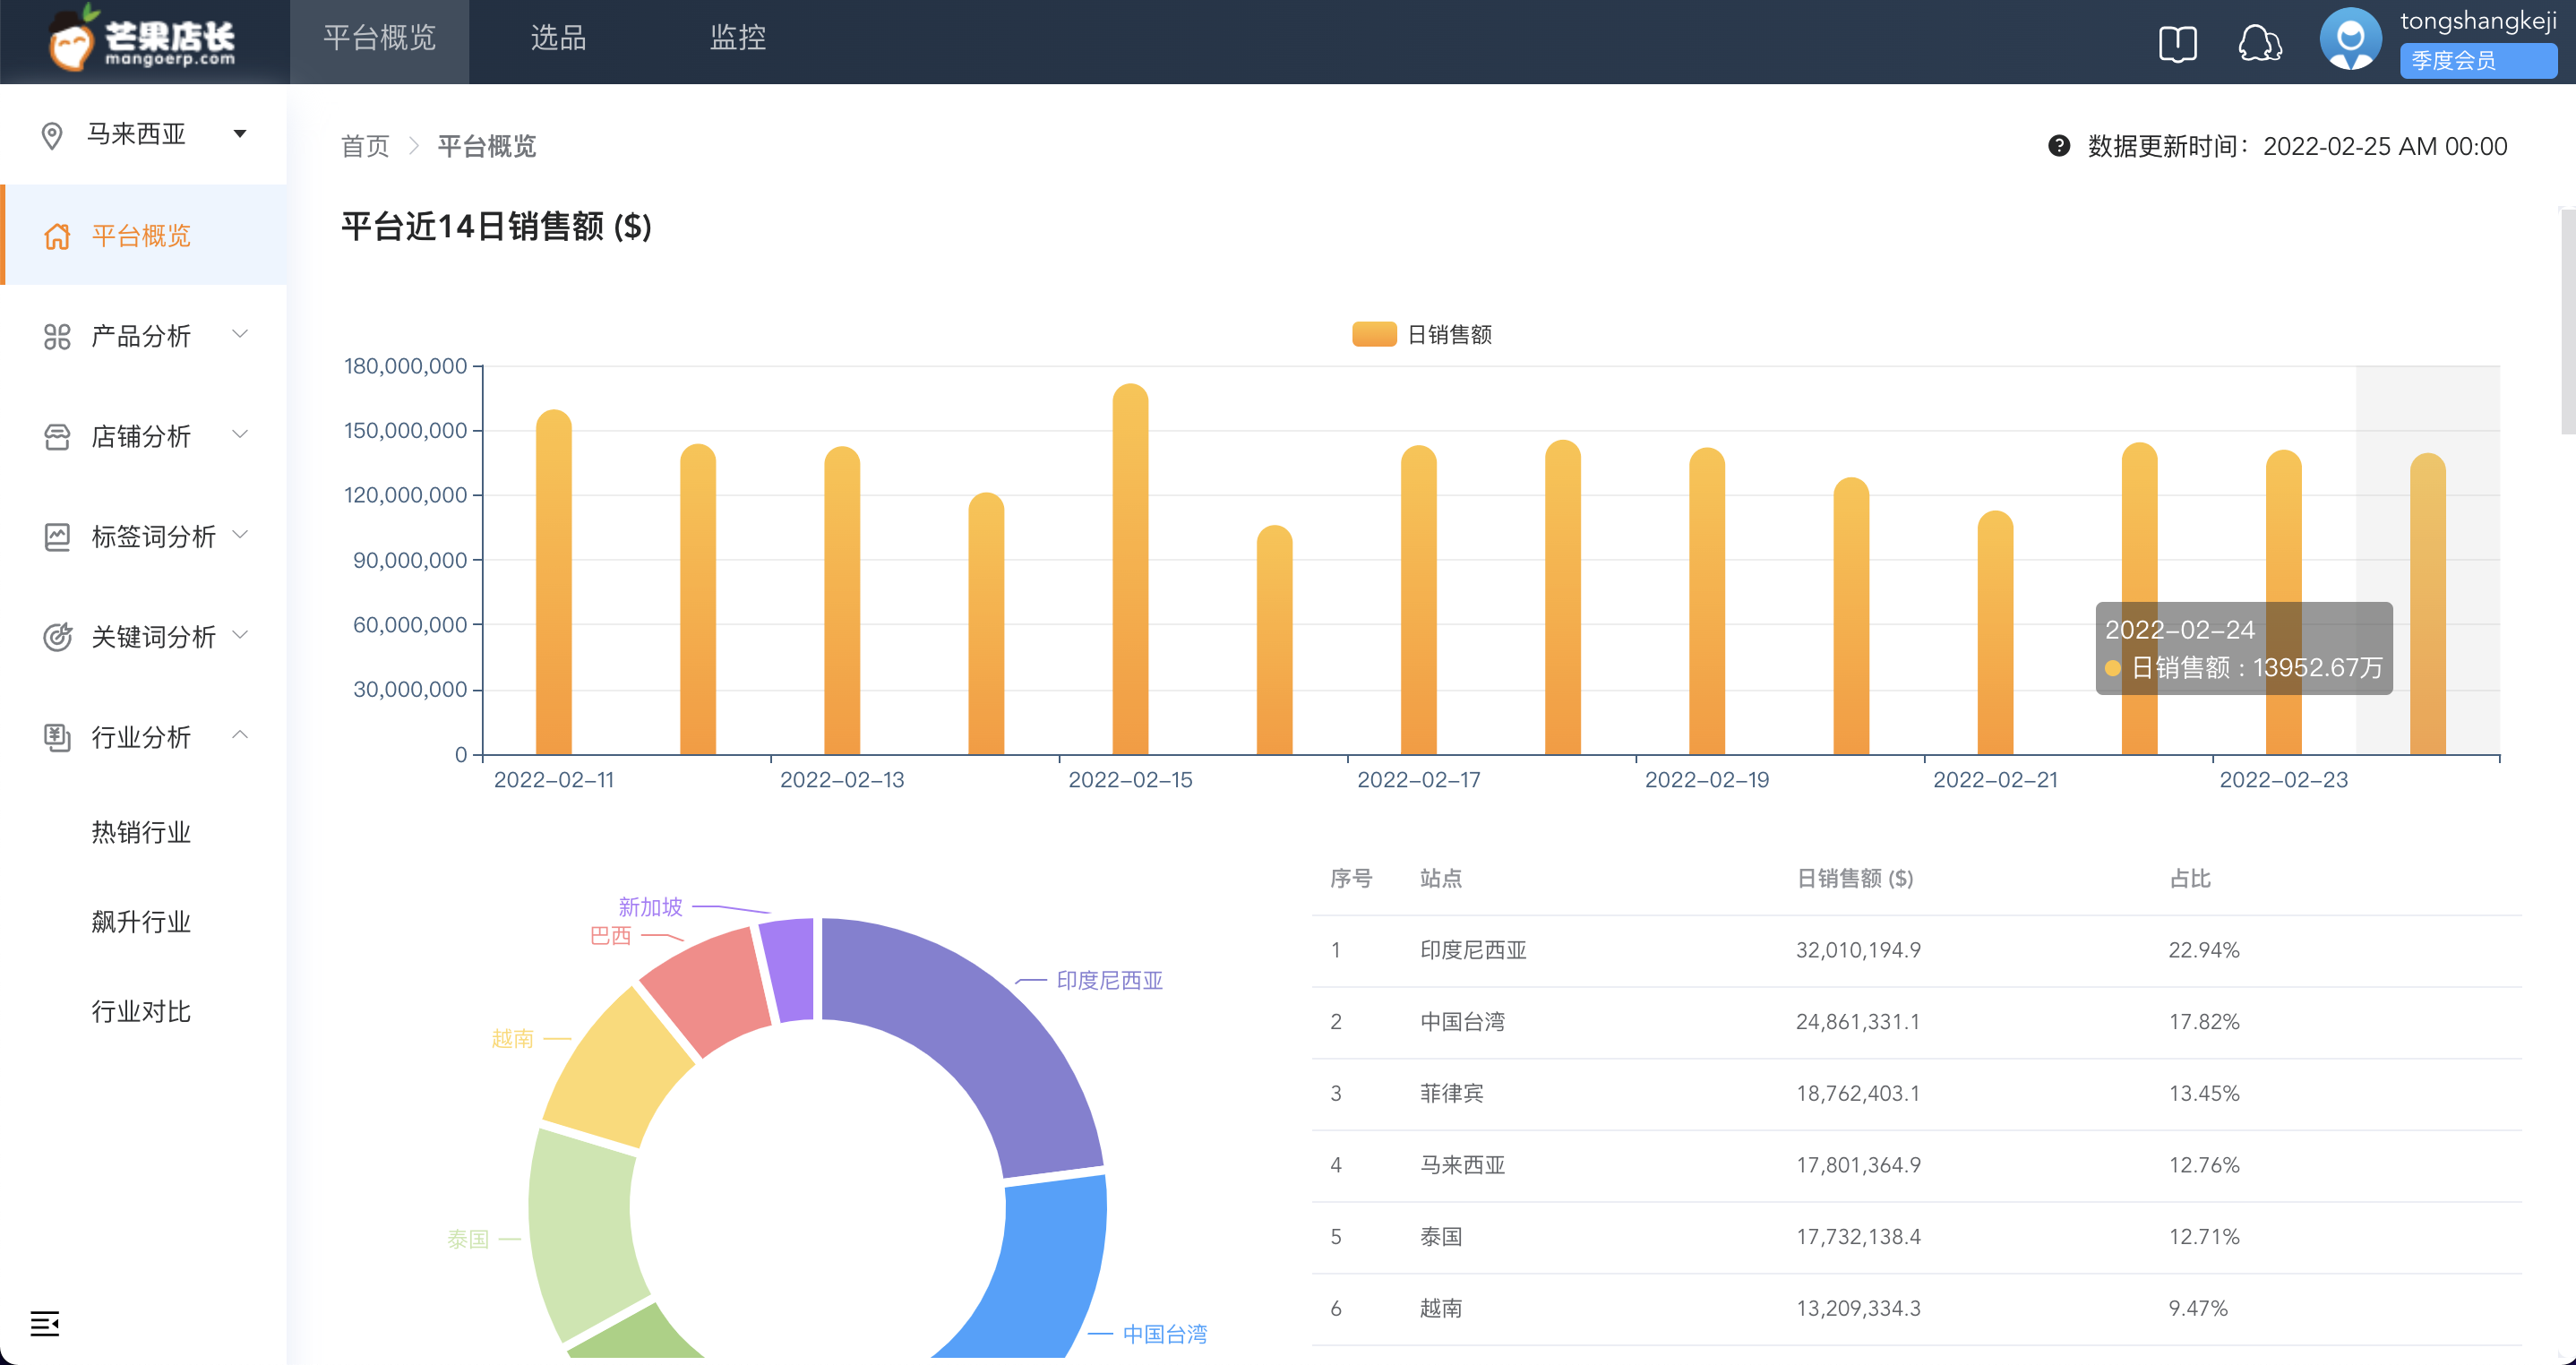Open 热销行业 submenu item
Viewport: 2576px width, 1365px height.
click(x=141, y=832)
